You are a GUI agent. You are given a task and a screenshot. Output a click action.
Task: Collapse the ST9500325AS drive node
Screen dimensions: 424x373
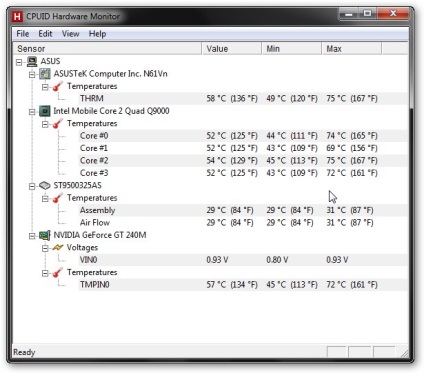click(x=32, y=186)
